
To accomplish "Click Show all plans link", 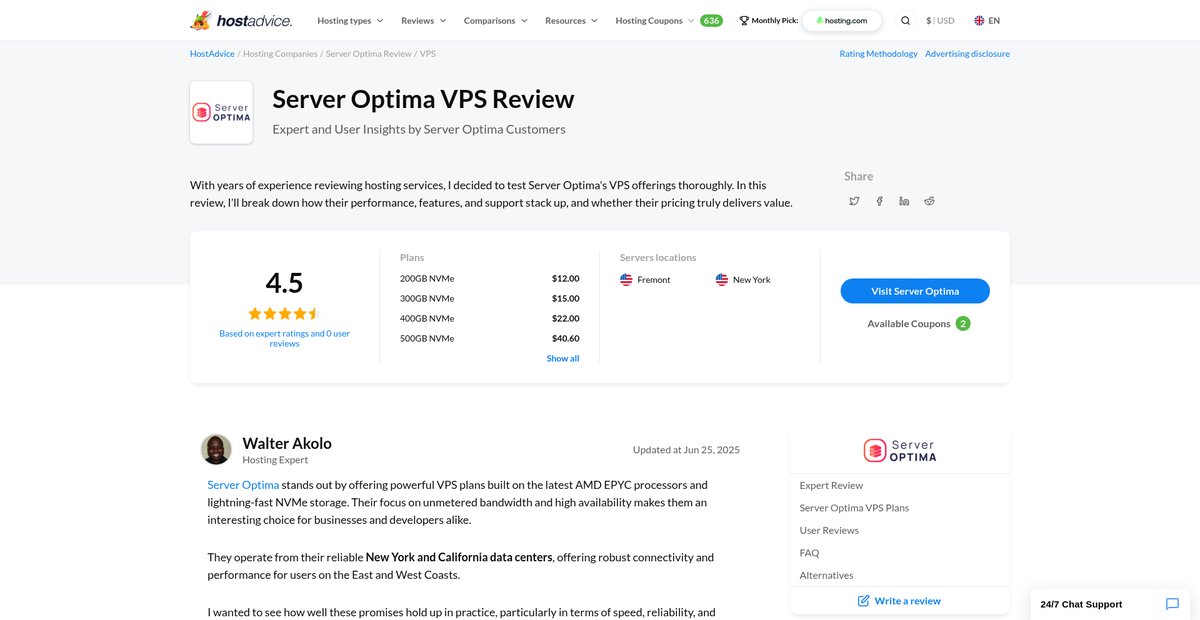I will 563,358.
